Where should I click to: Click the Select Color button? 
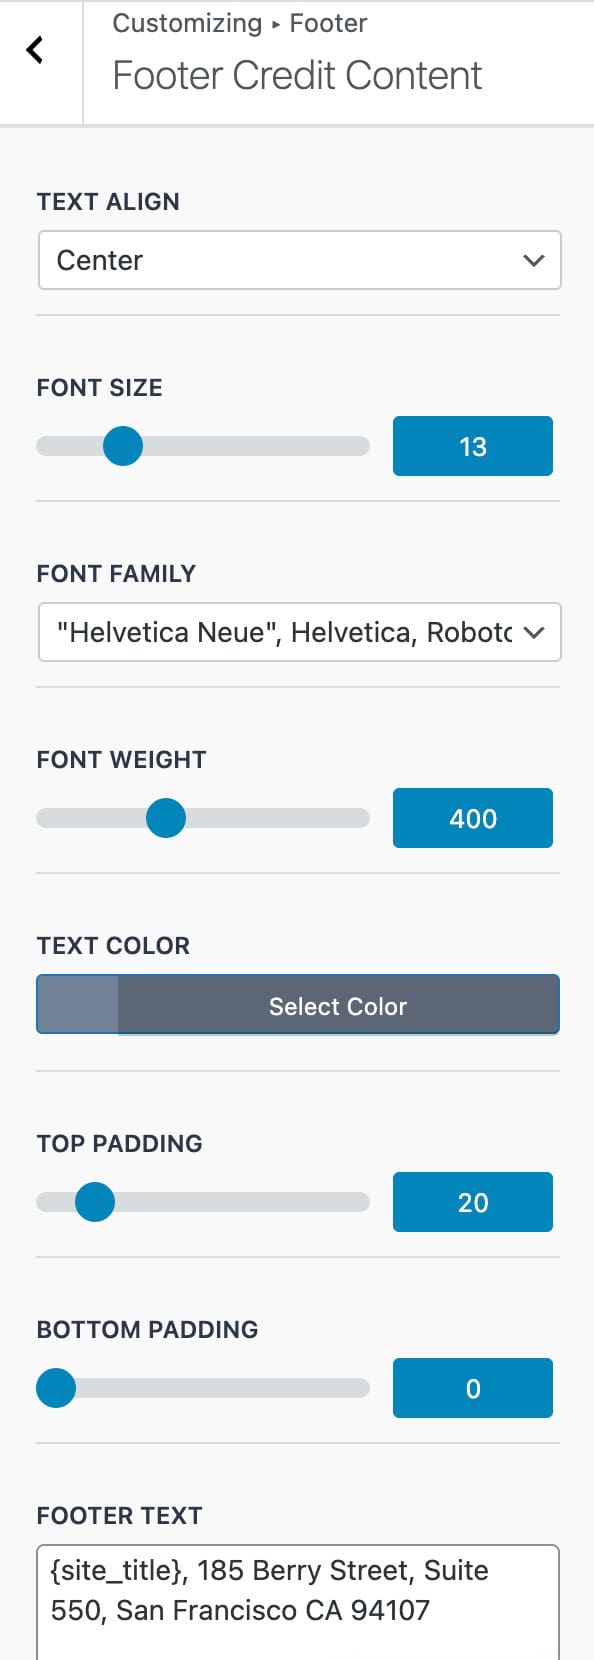[338, 1005]
